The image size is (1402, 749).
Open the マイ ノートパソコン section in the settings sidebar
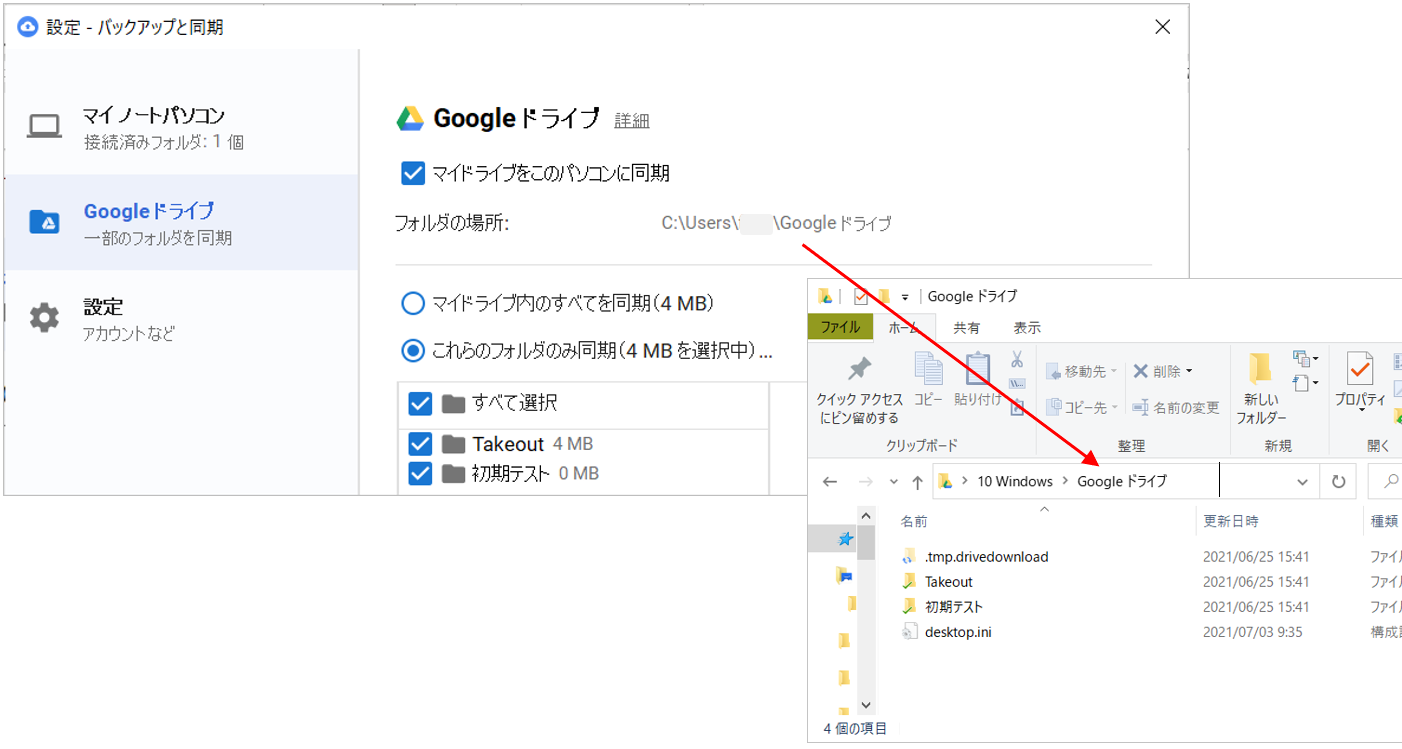[181, 127]
